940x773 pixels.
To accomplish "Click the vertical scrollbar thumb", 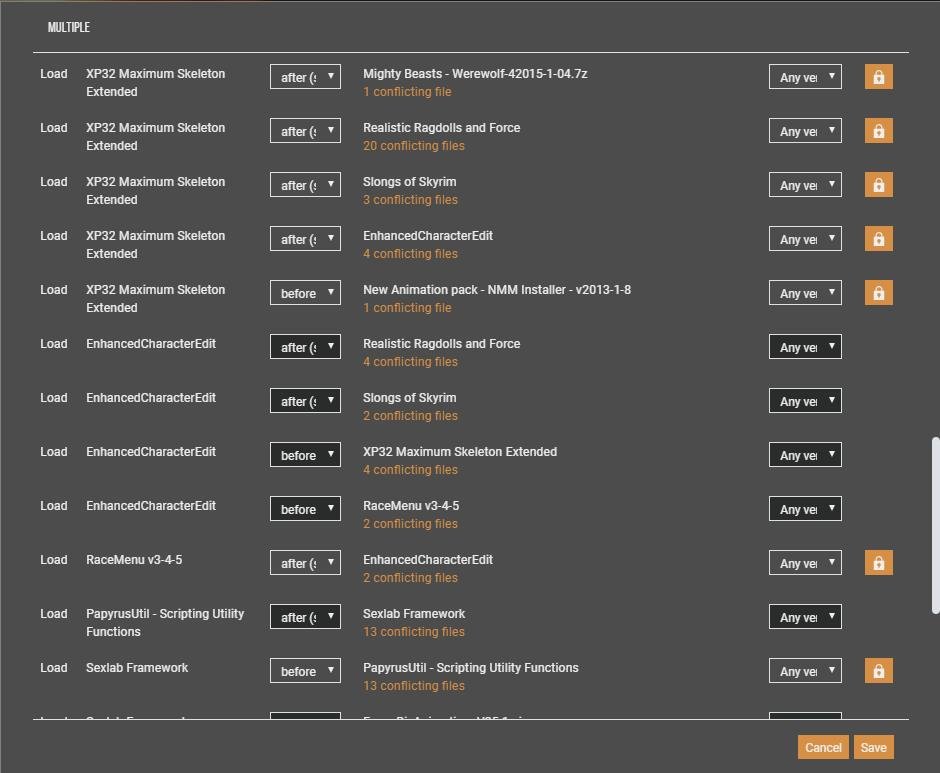I will coord(935,526).
